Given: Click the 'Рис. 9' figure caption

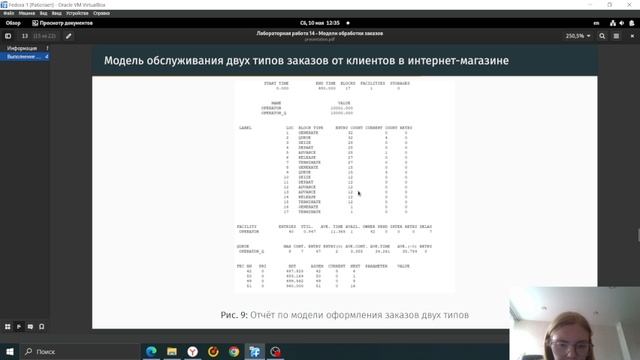Looking at the screenshot, I should 344,315.
